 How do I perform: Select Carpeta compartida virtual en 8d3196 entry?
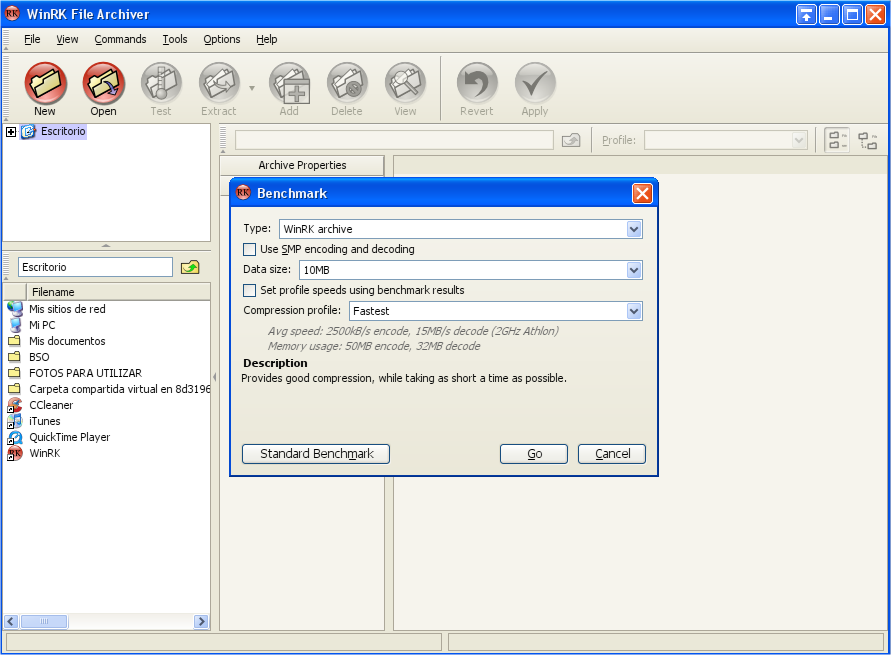(x=108, y=389)
